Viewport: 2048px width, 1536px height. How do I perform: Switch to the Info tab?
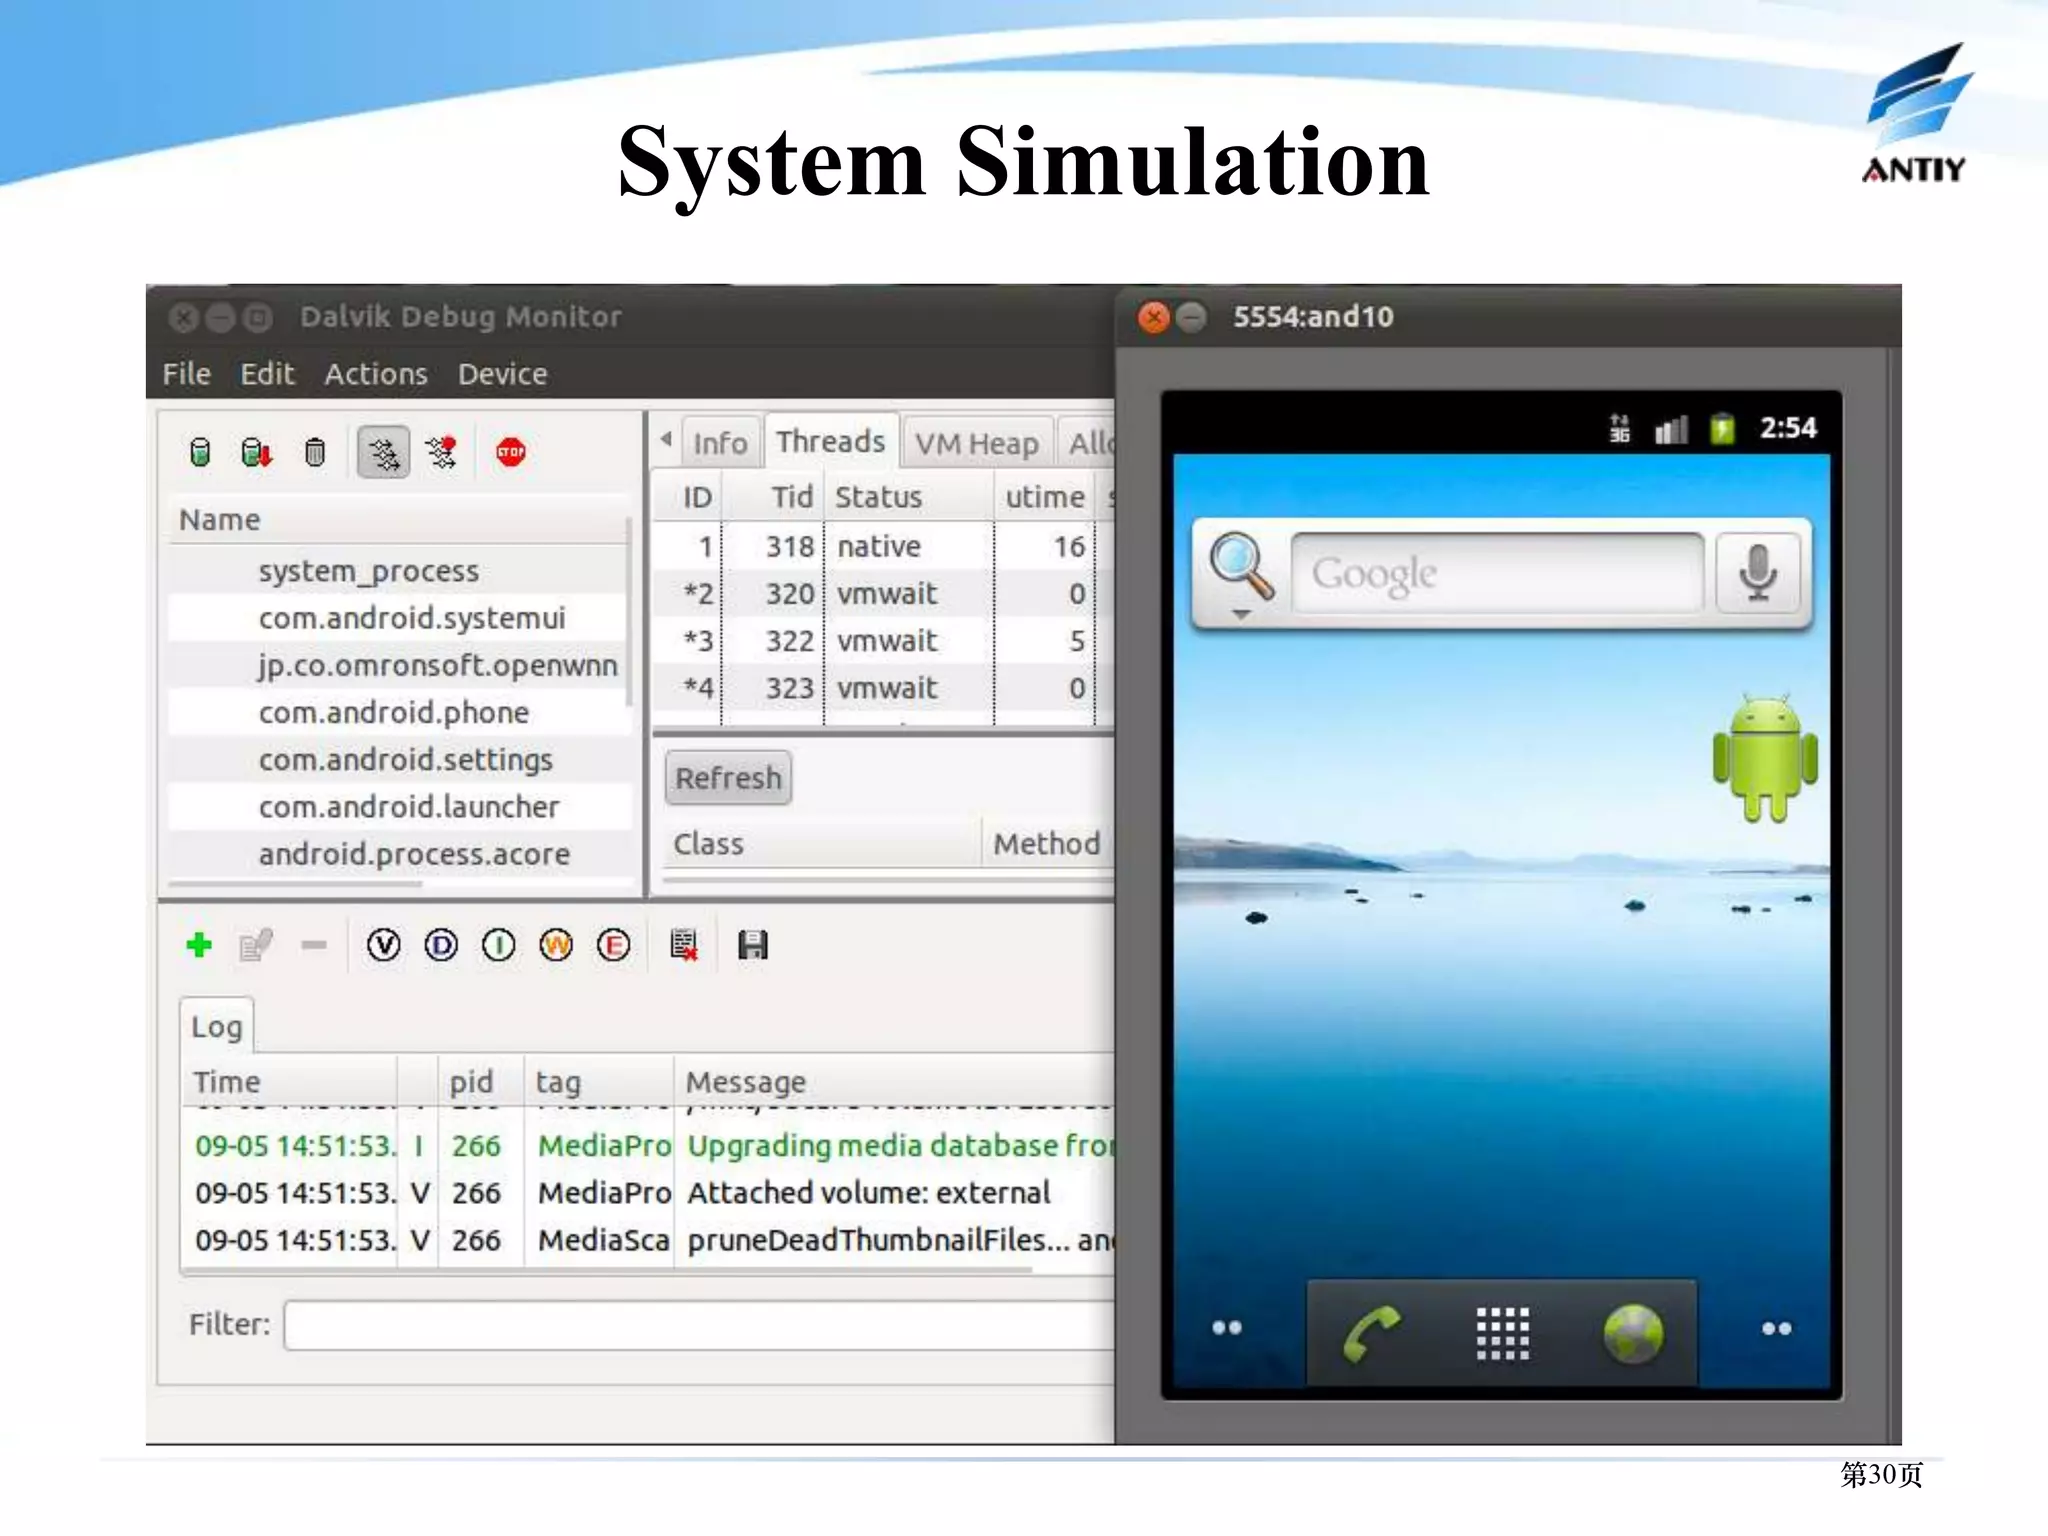(720, 443)
